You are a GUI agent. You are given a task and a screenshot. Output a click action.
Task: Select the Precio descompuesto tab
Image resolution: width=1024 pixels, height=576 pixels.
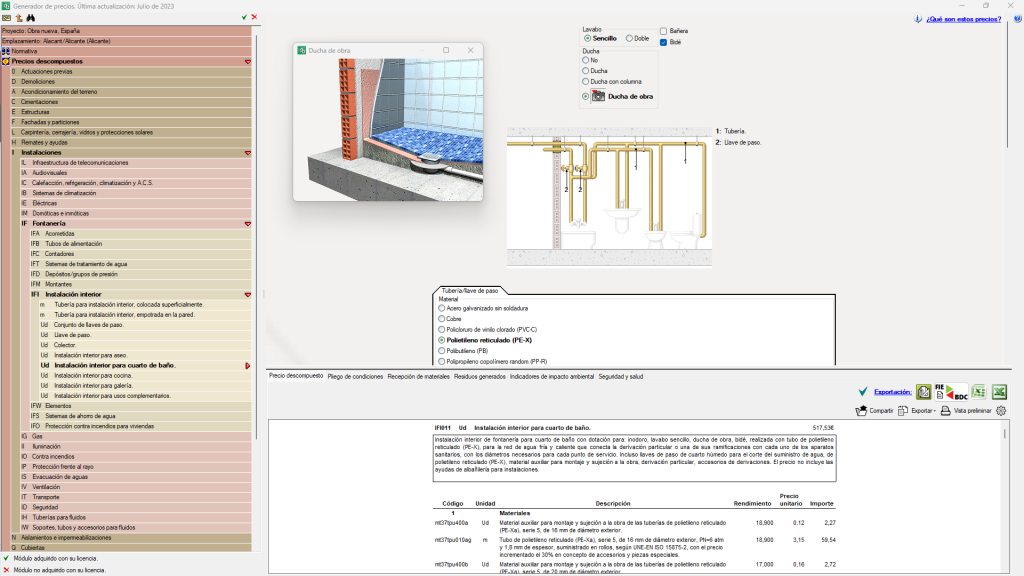[x=296, y=376]
